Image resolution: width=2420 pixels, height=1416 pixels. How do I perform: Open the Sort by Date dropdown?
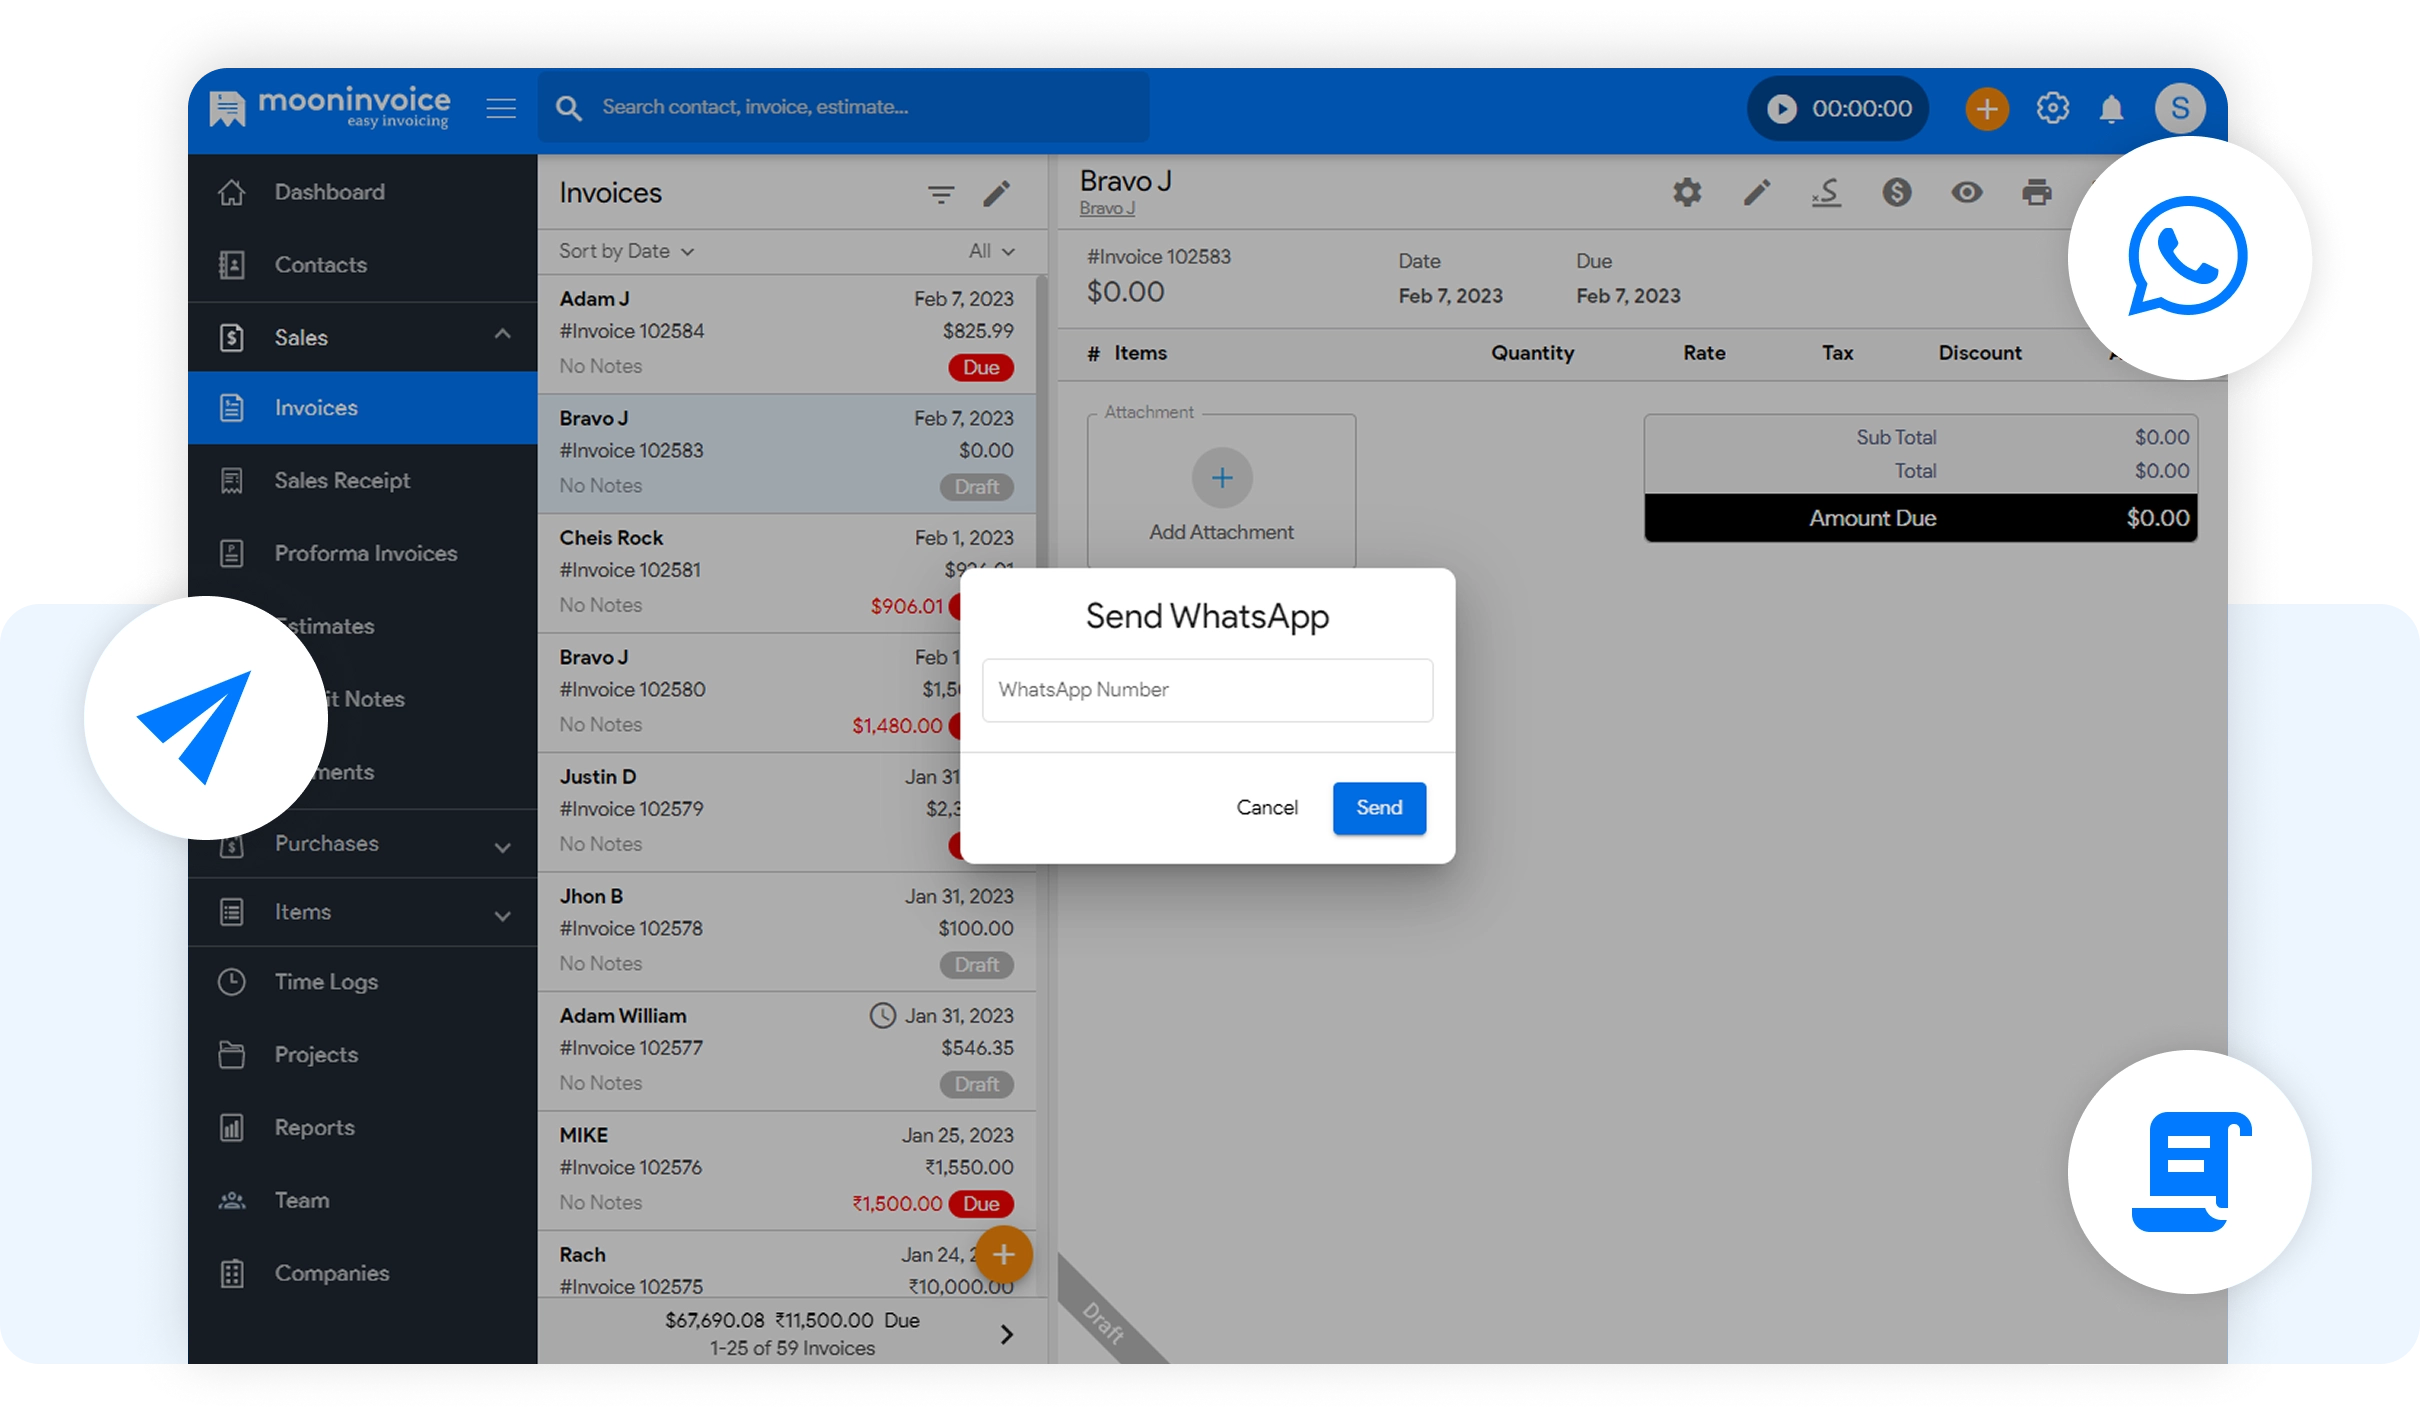click(x=626, y=251)
